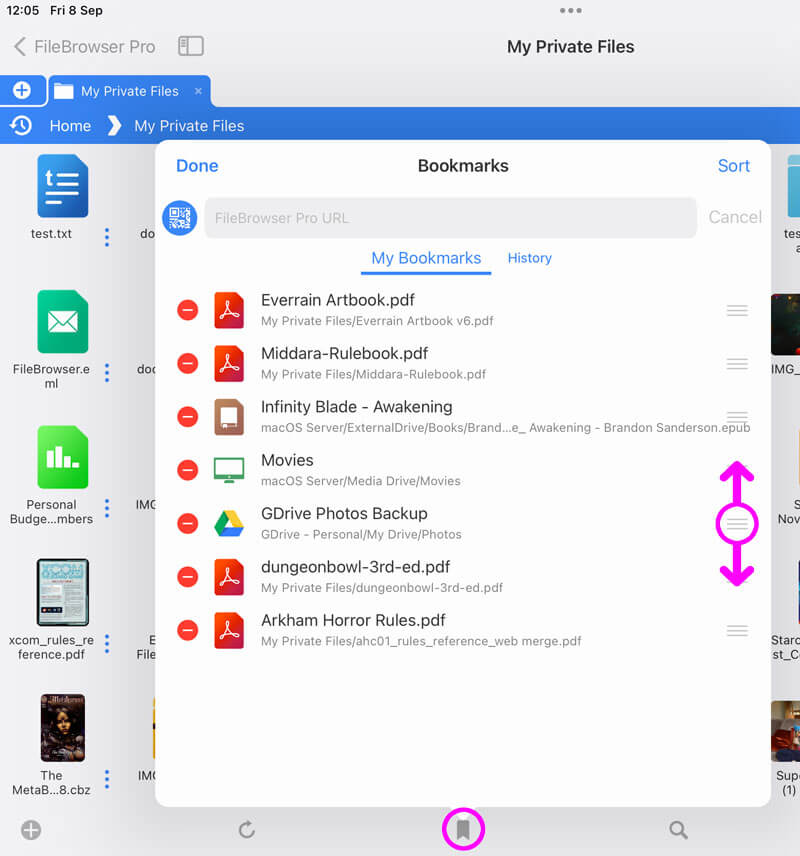Viewport: 800px width, 856px height.
Task: Switch to the My Bookmarks tab
Action: [x=426, y=258]
